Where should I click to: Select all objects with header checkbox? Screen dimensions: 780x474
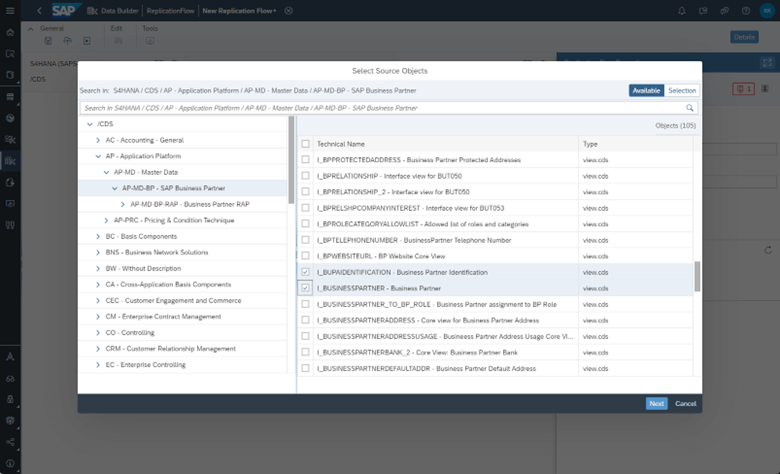(x=305, y=144)
